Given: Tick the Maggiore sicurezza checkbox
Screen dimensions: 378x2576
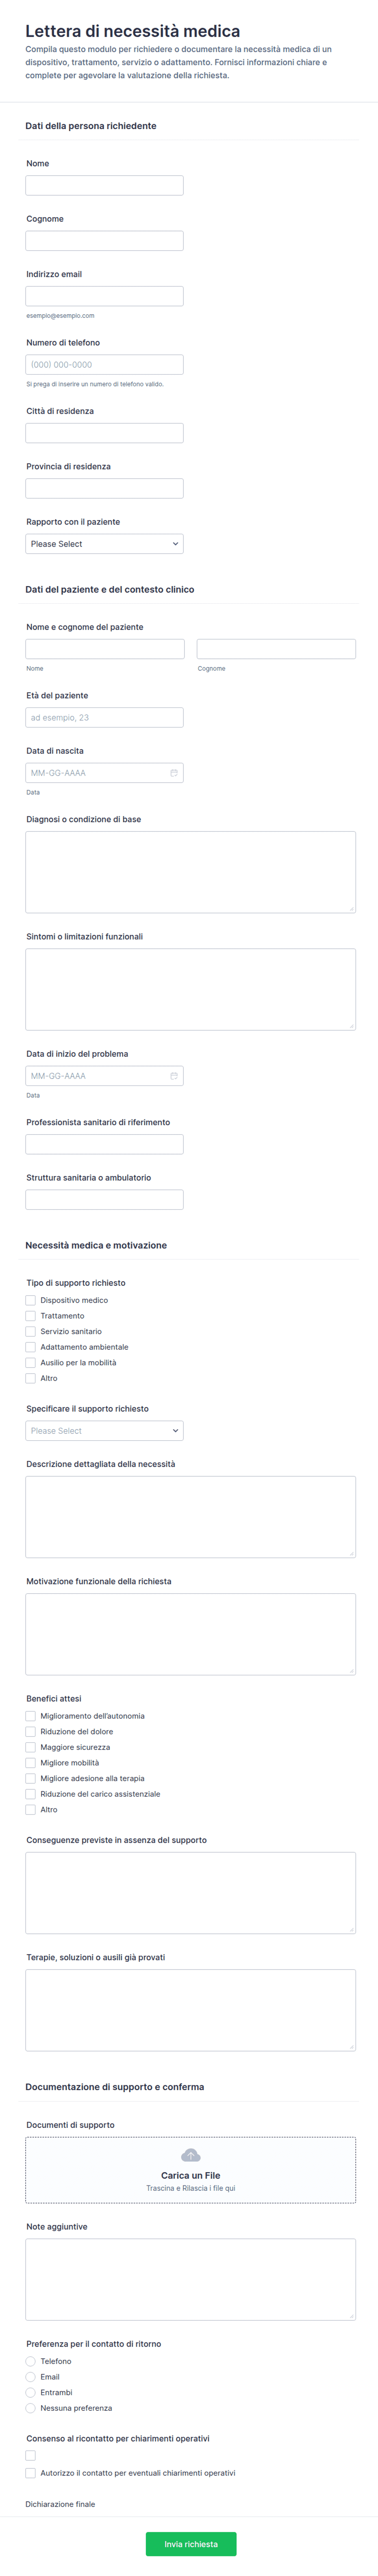Looking at the screenshot, I should (31, 1747).
